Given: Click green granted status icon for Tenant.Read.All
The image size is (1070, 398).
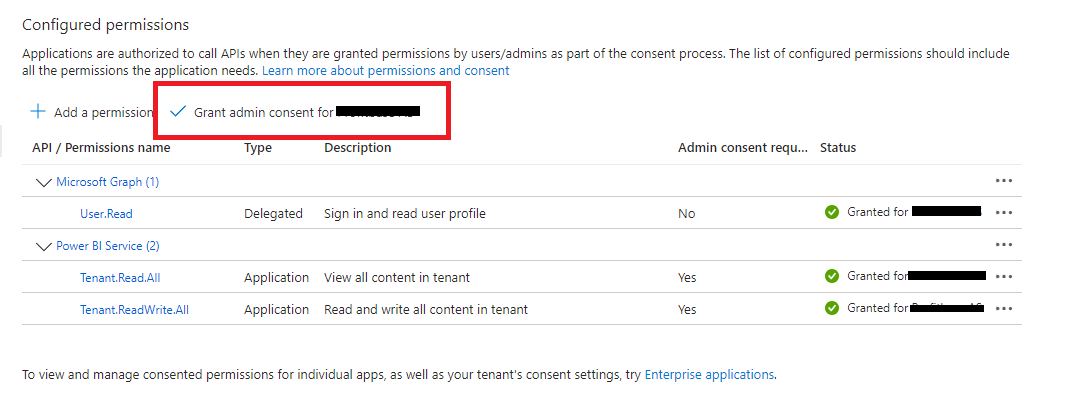Looking at the screenshot, I should click(x=831, y=276).
